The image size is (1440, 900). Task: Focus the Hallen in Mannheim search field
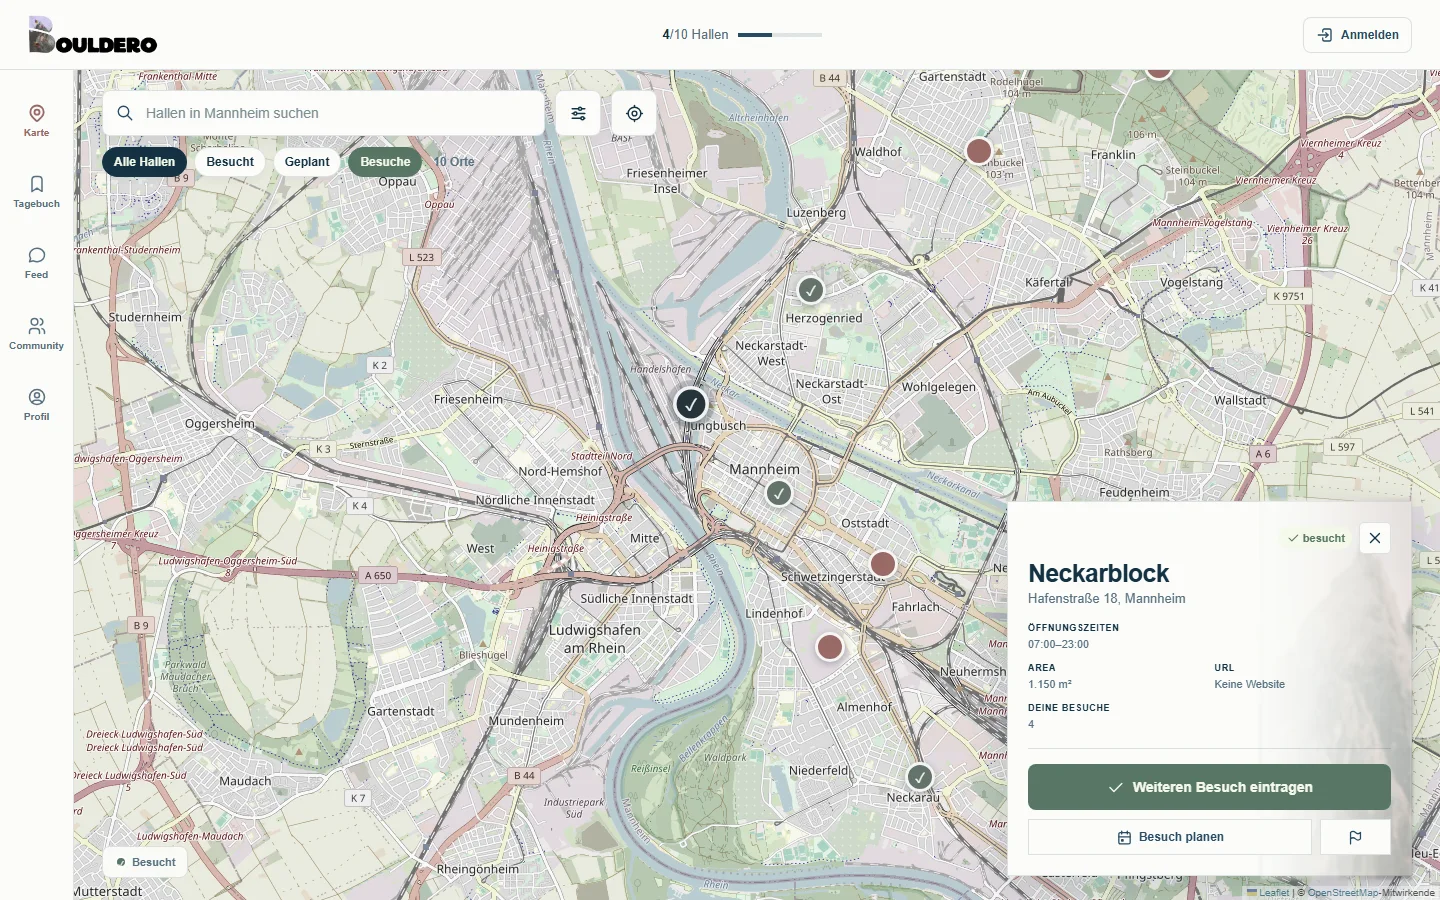click(x=324, y=113)
